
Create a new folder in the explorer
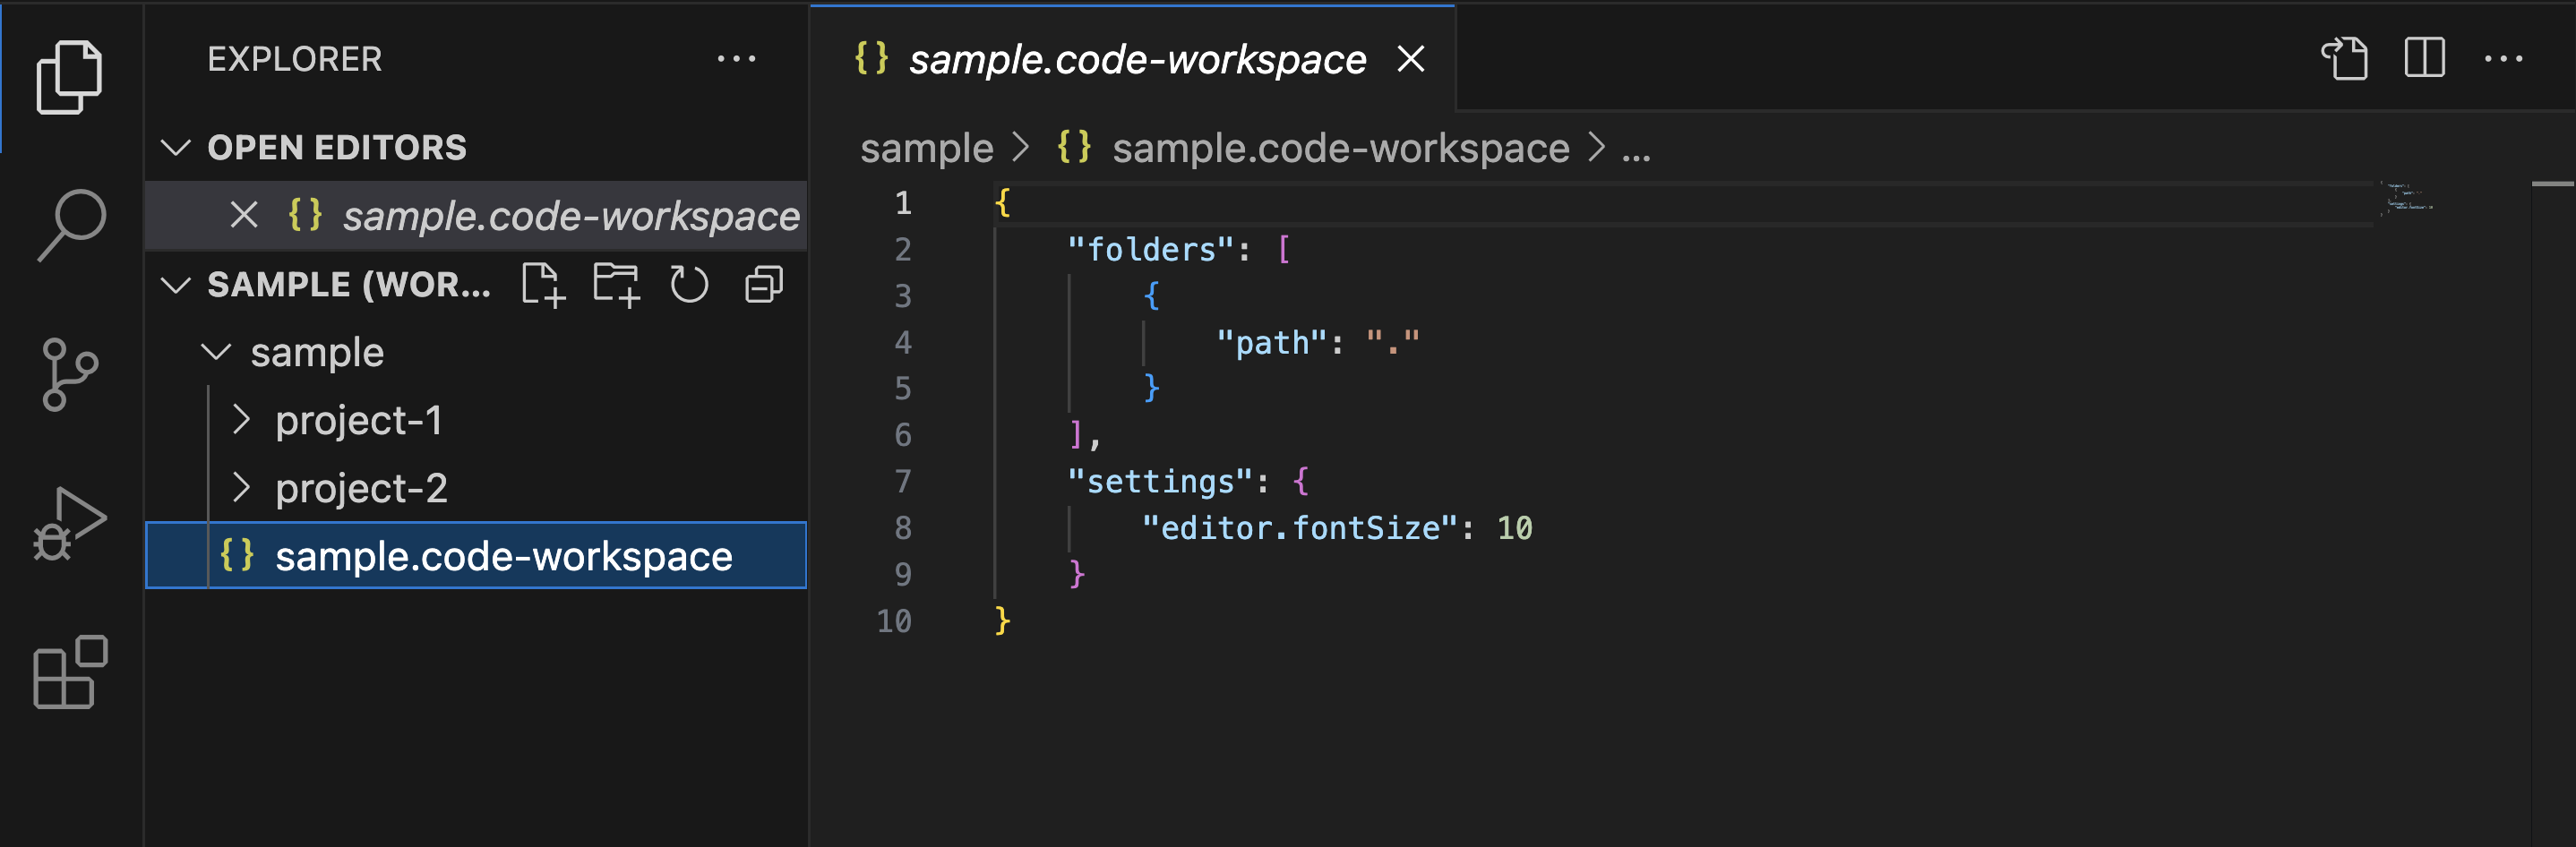(x=618, y=285)
